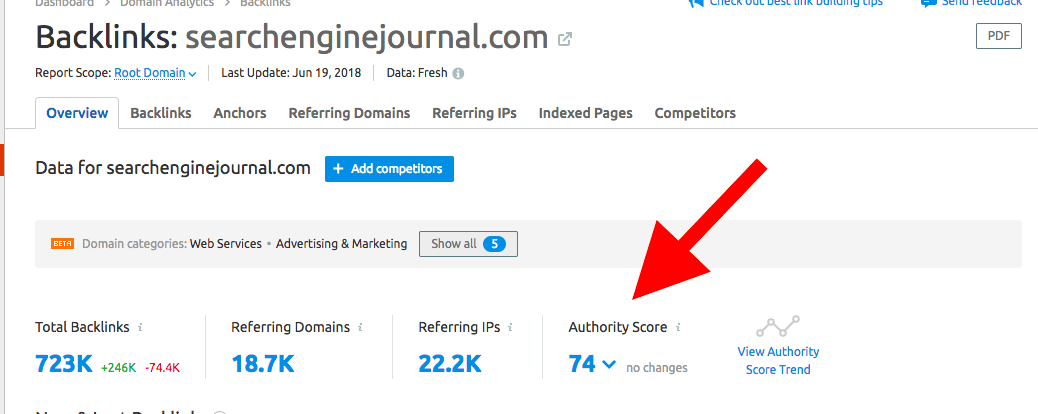1038x414 pixels.
Task: Expand the Authority Score 74 chevron
Action: coord(609,365)
